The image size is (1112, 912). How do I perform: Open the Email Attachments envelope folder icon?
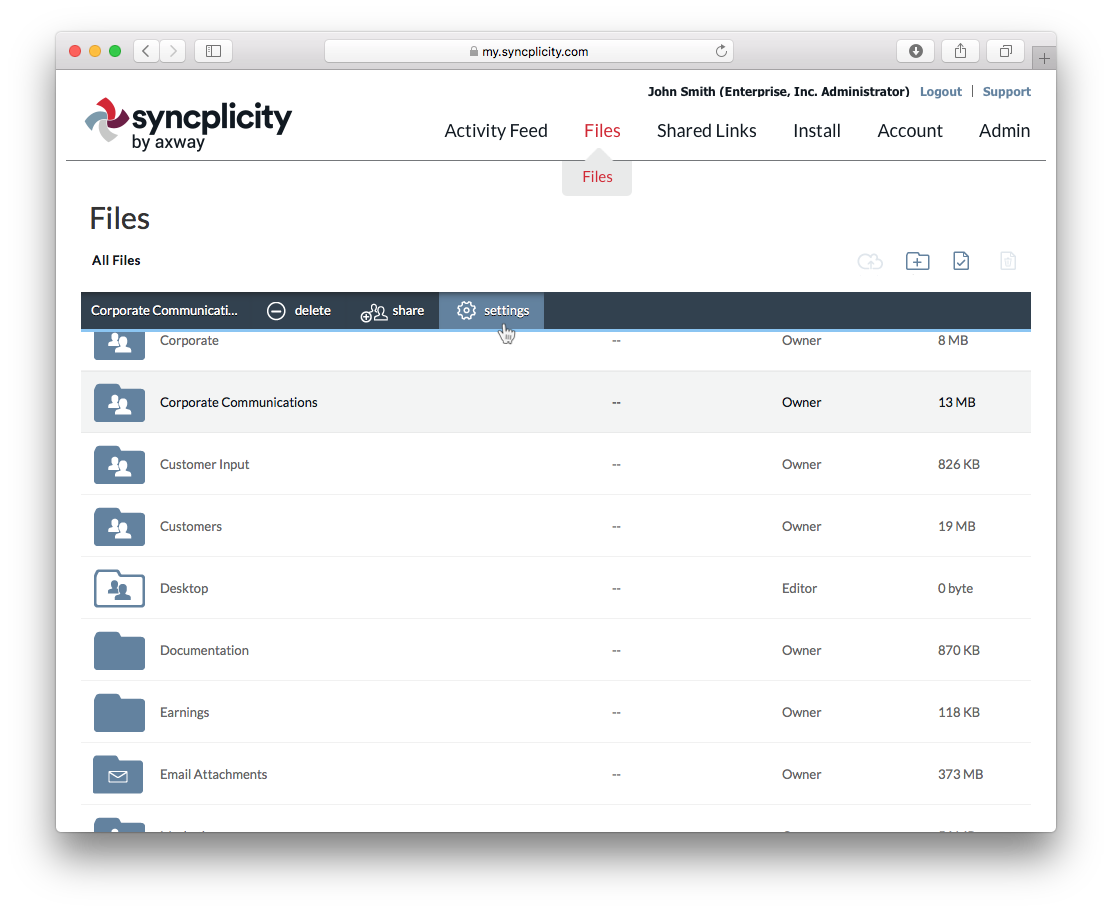click(119, 774)
